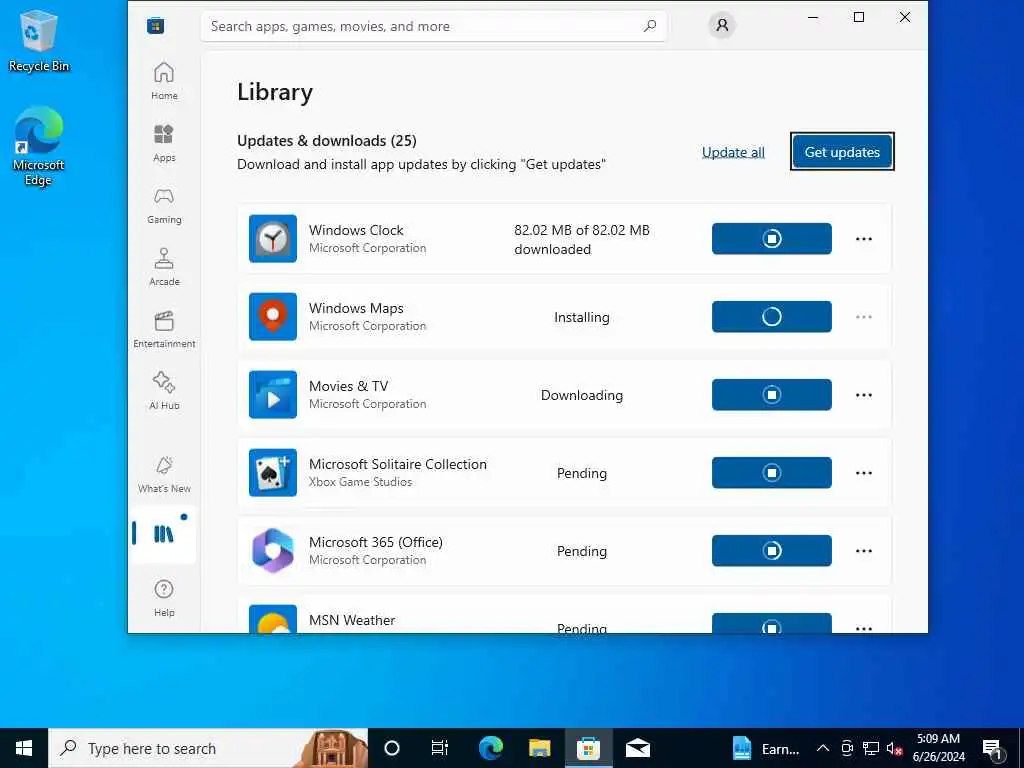Cancel the pending Microsoft Solitaire Collection update
Image resolution: width=1024 pixels, height=768 pixels.
click(771, 473)
